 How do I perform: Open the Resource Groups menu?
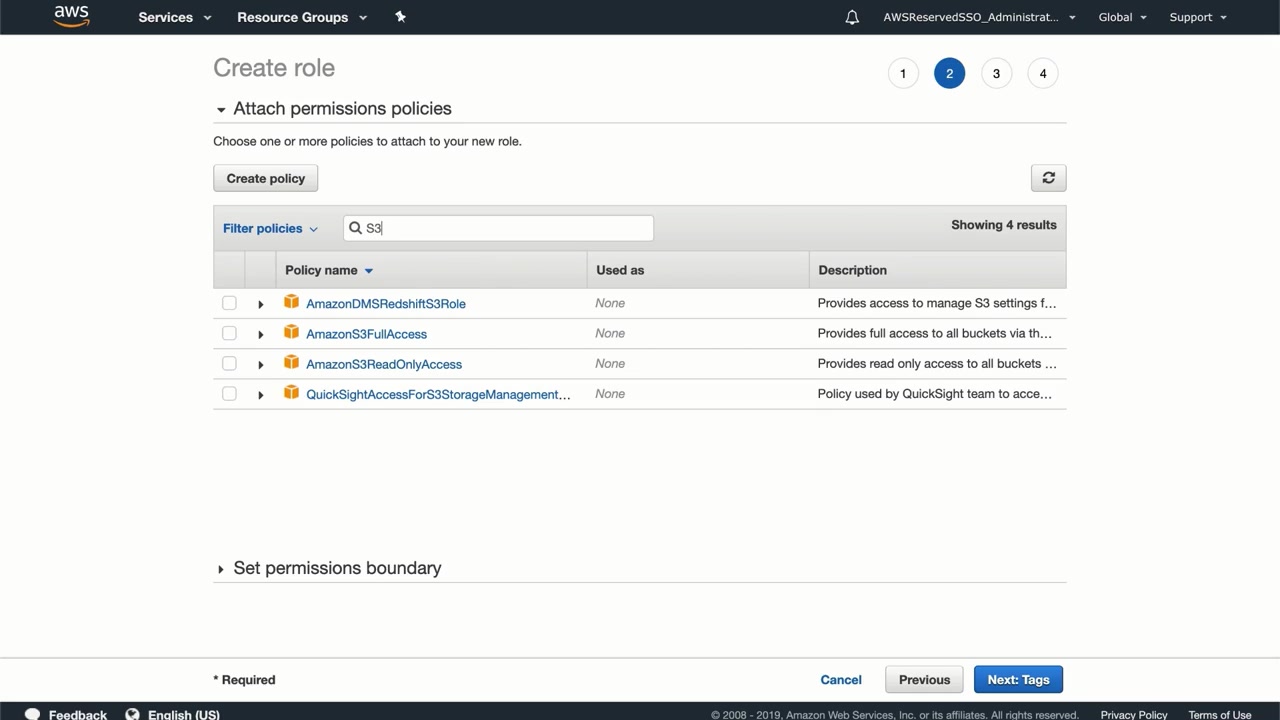[302, 17]
